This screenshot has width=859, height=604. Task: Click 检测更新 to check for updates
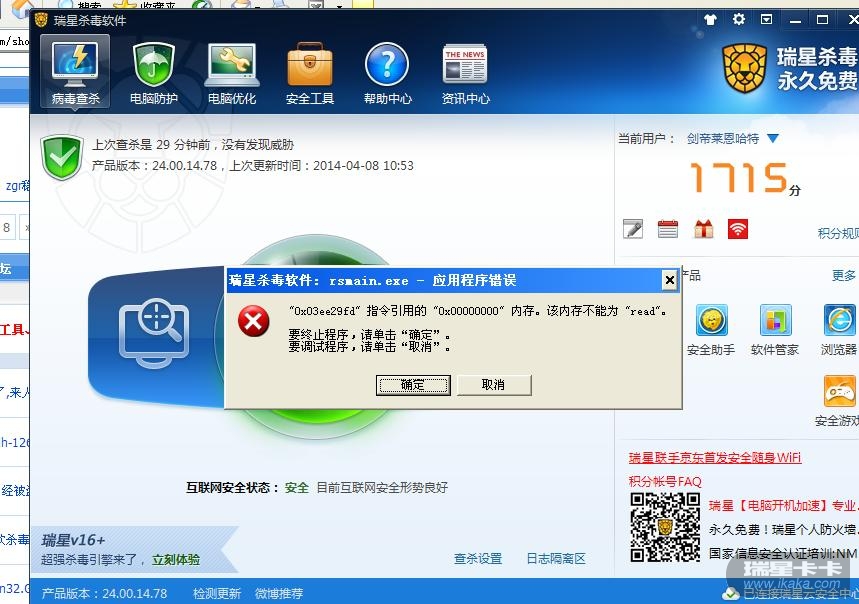pos(217,594)
